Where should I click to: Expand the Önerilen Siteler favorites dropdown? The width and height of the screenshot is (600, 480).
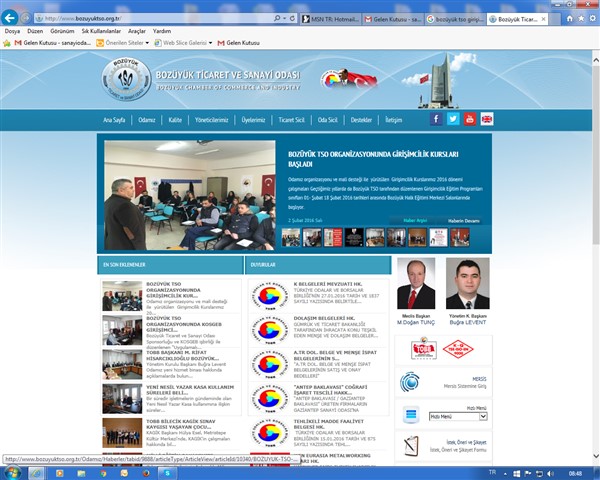[x=147, y=43]
